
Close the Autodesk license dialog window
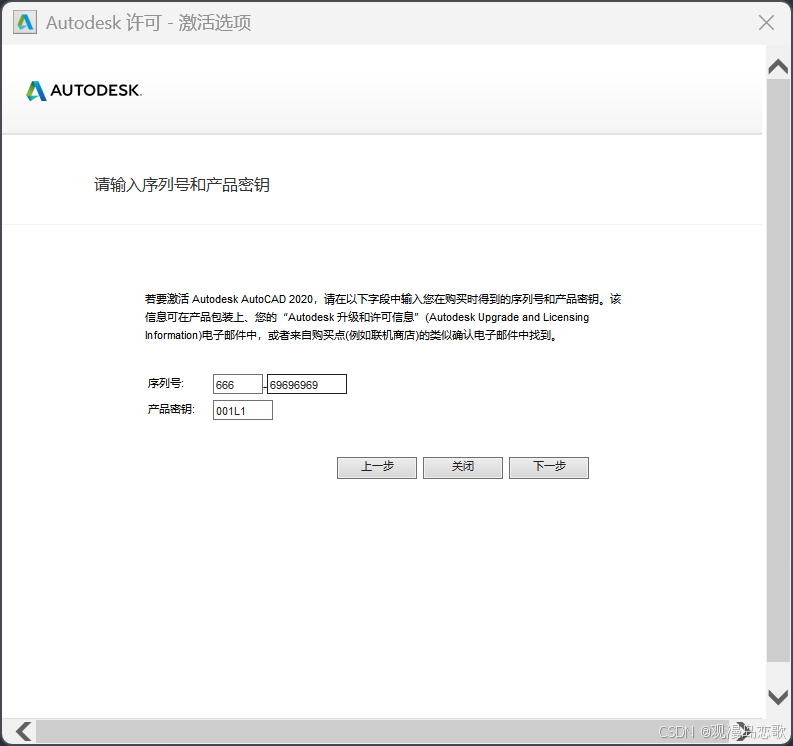[766, 22]
